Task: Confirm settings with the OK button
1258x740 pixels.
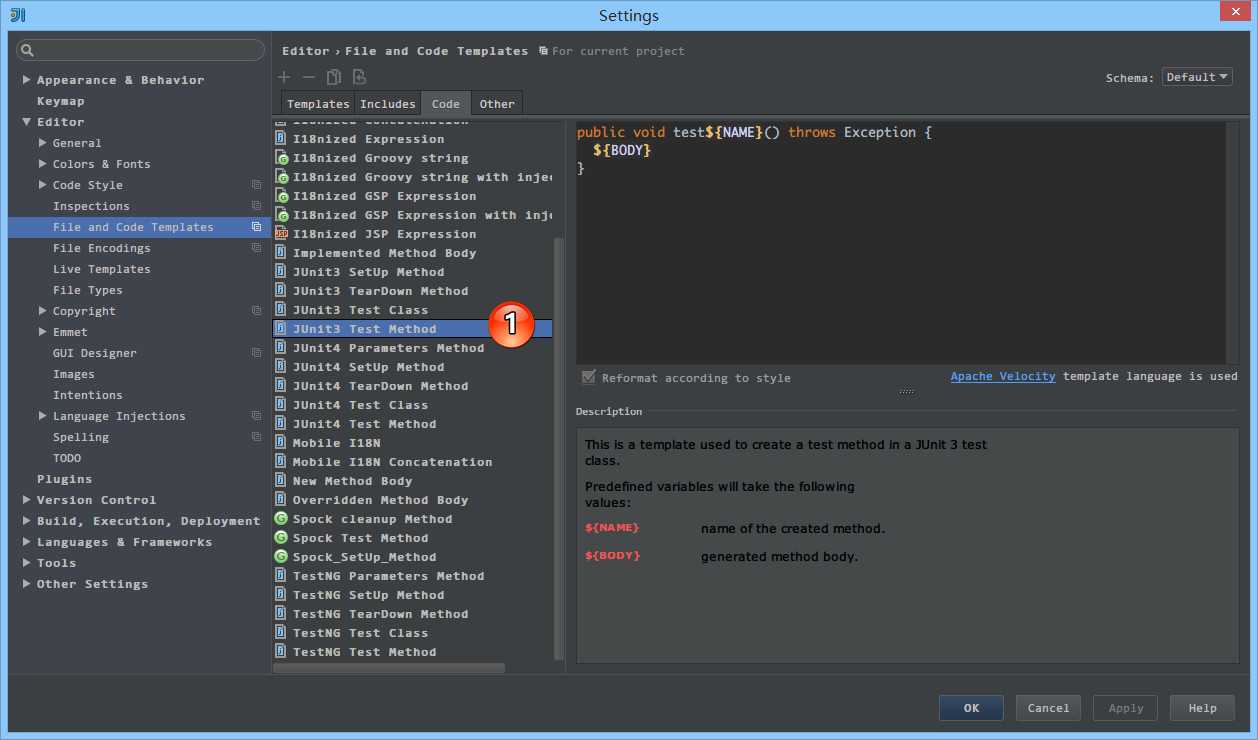Action: pos(971,708)
